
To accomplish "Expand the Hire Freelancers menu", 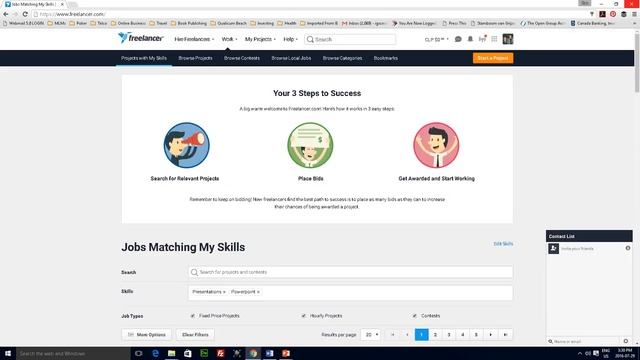I will pyautogui.click(x=194, y=39).
